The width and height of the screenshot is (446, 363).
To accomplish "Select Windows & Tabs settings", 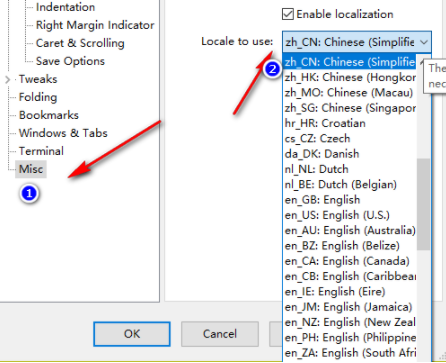I will pyautogui.click(x=63, y=133).
